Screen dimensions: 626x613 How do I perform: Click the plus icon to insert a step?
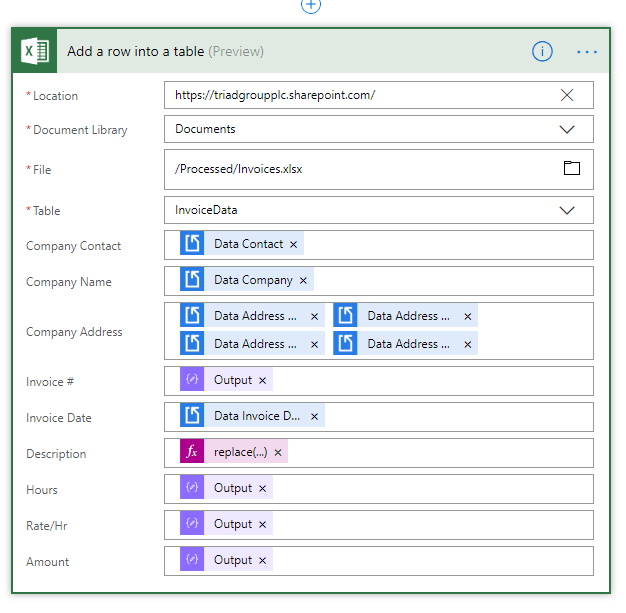[311, 6]
